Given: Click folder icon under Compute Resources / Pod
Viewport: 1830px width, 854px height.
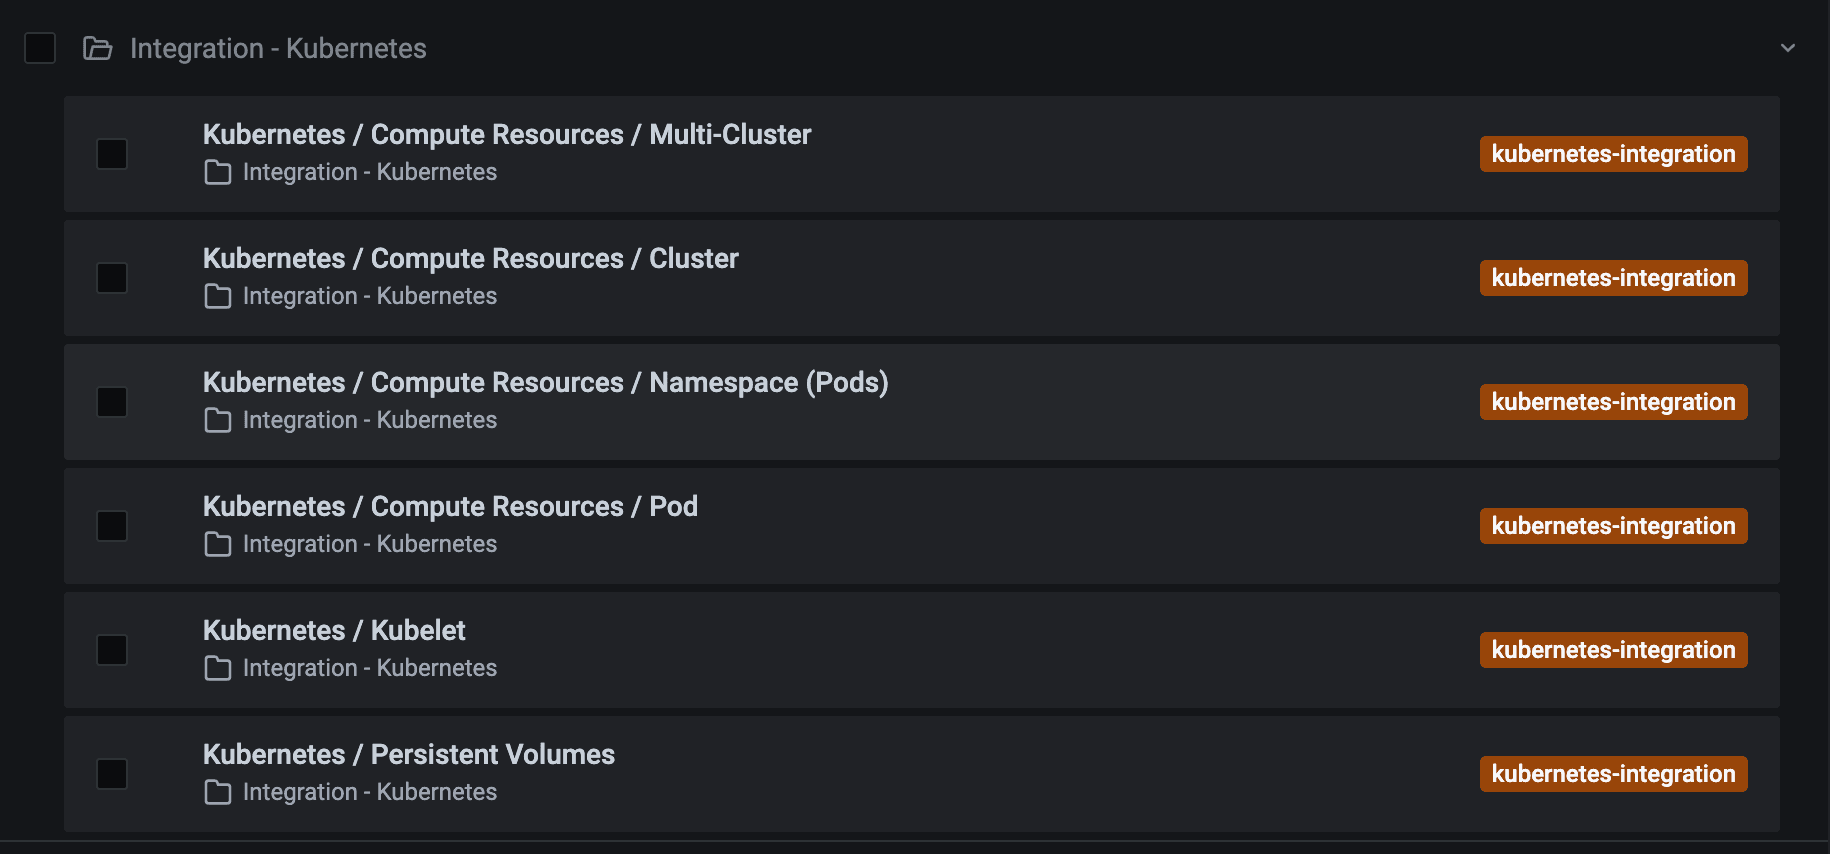Looking at the screenshot, I should 217,545.
